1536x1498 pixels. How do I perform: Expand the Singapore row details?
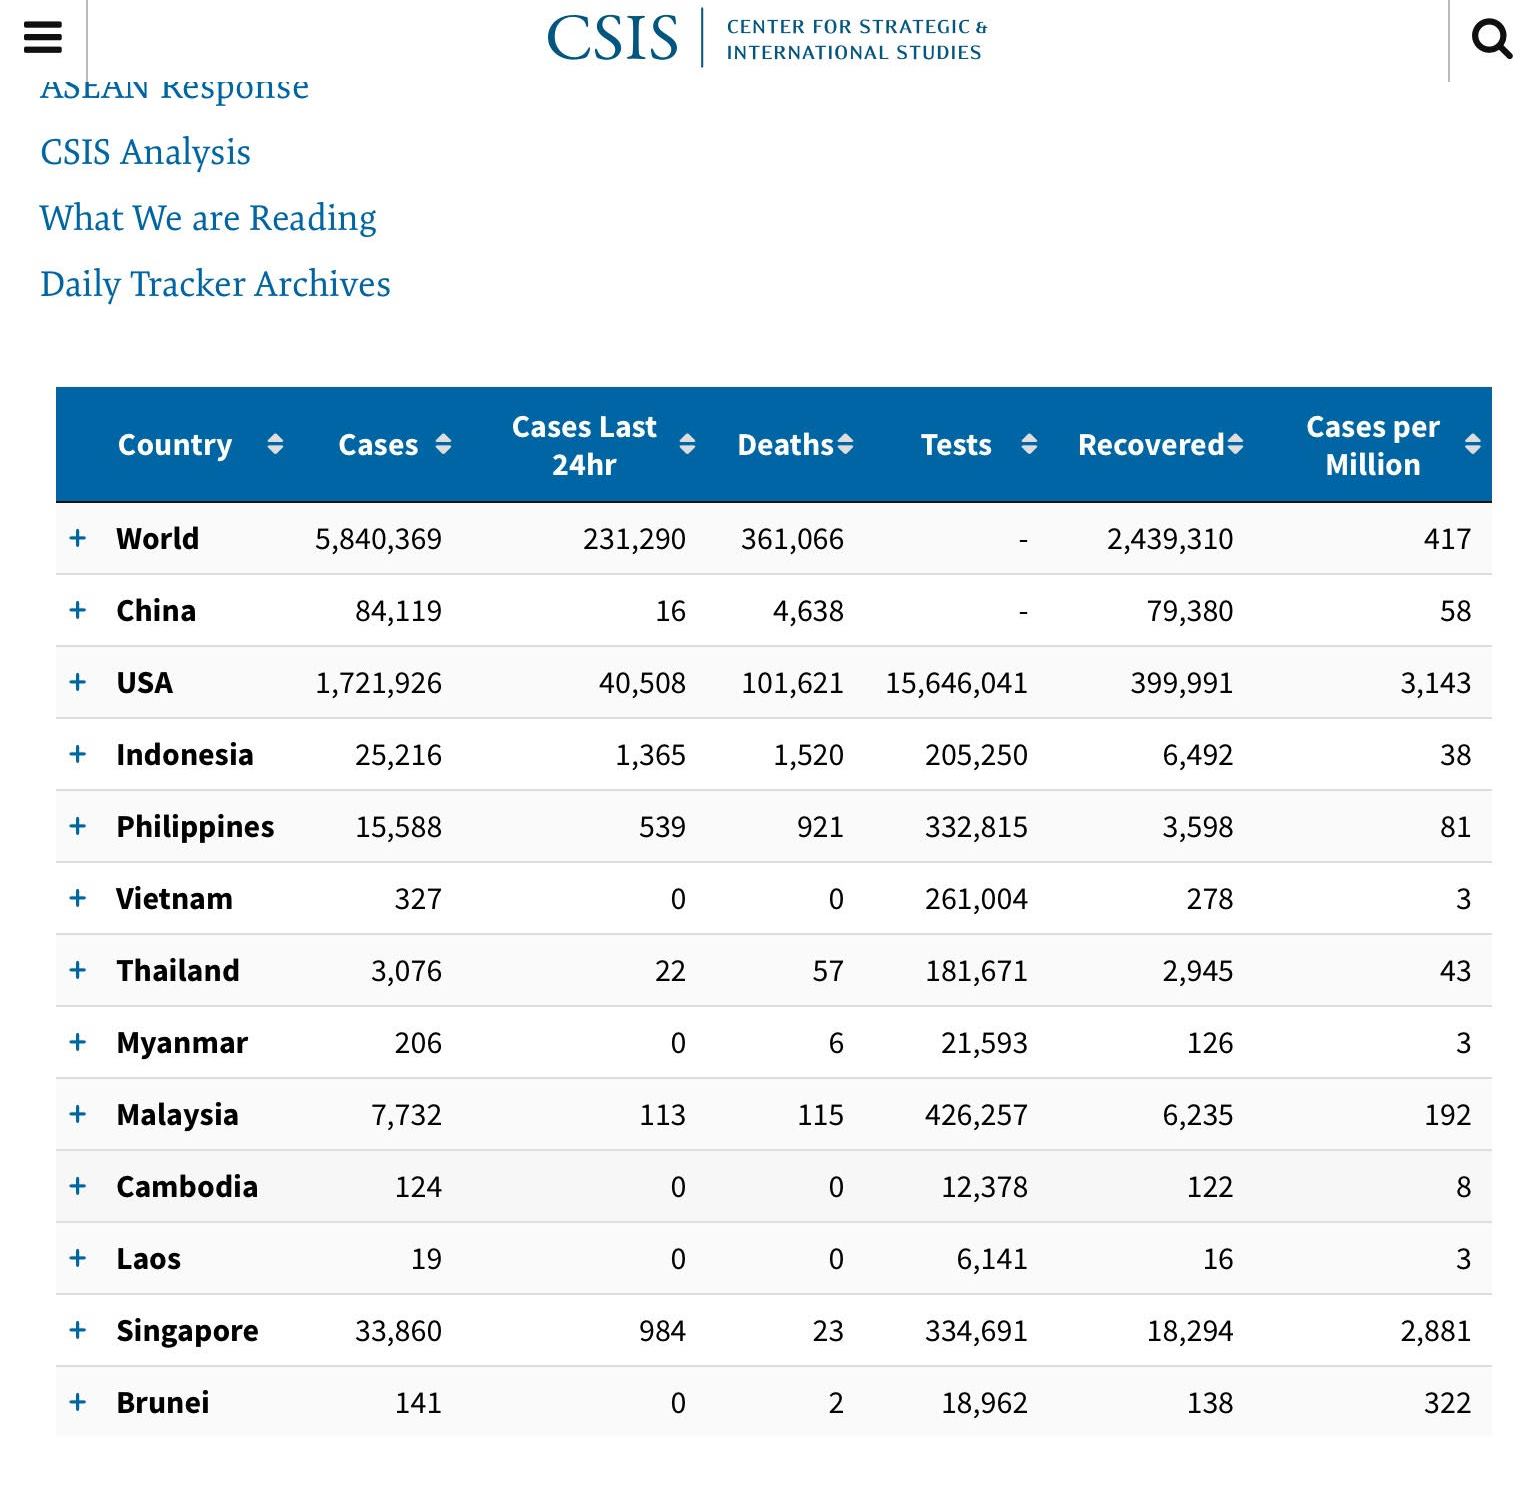78,1330
